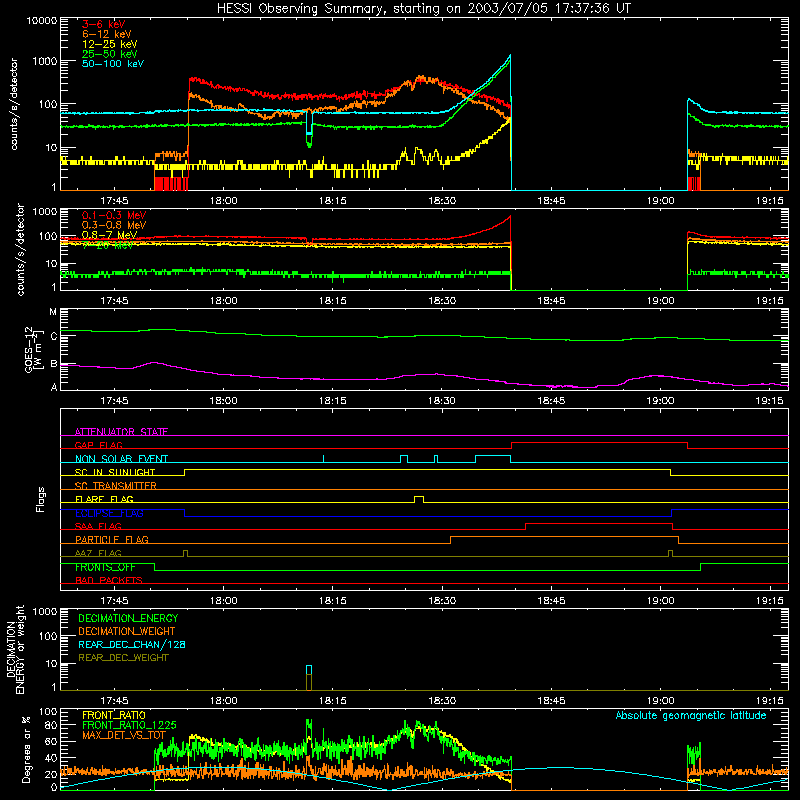Click the REAR_DEC_CHAN/128 legend label
The image size is (800, 800).
tap(132, 644)
